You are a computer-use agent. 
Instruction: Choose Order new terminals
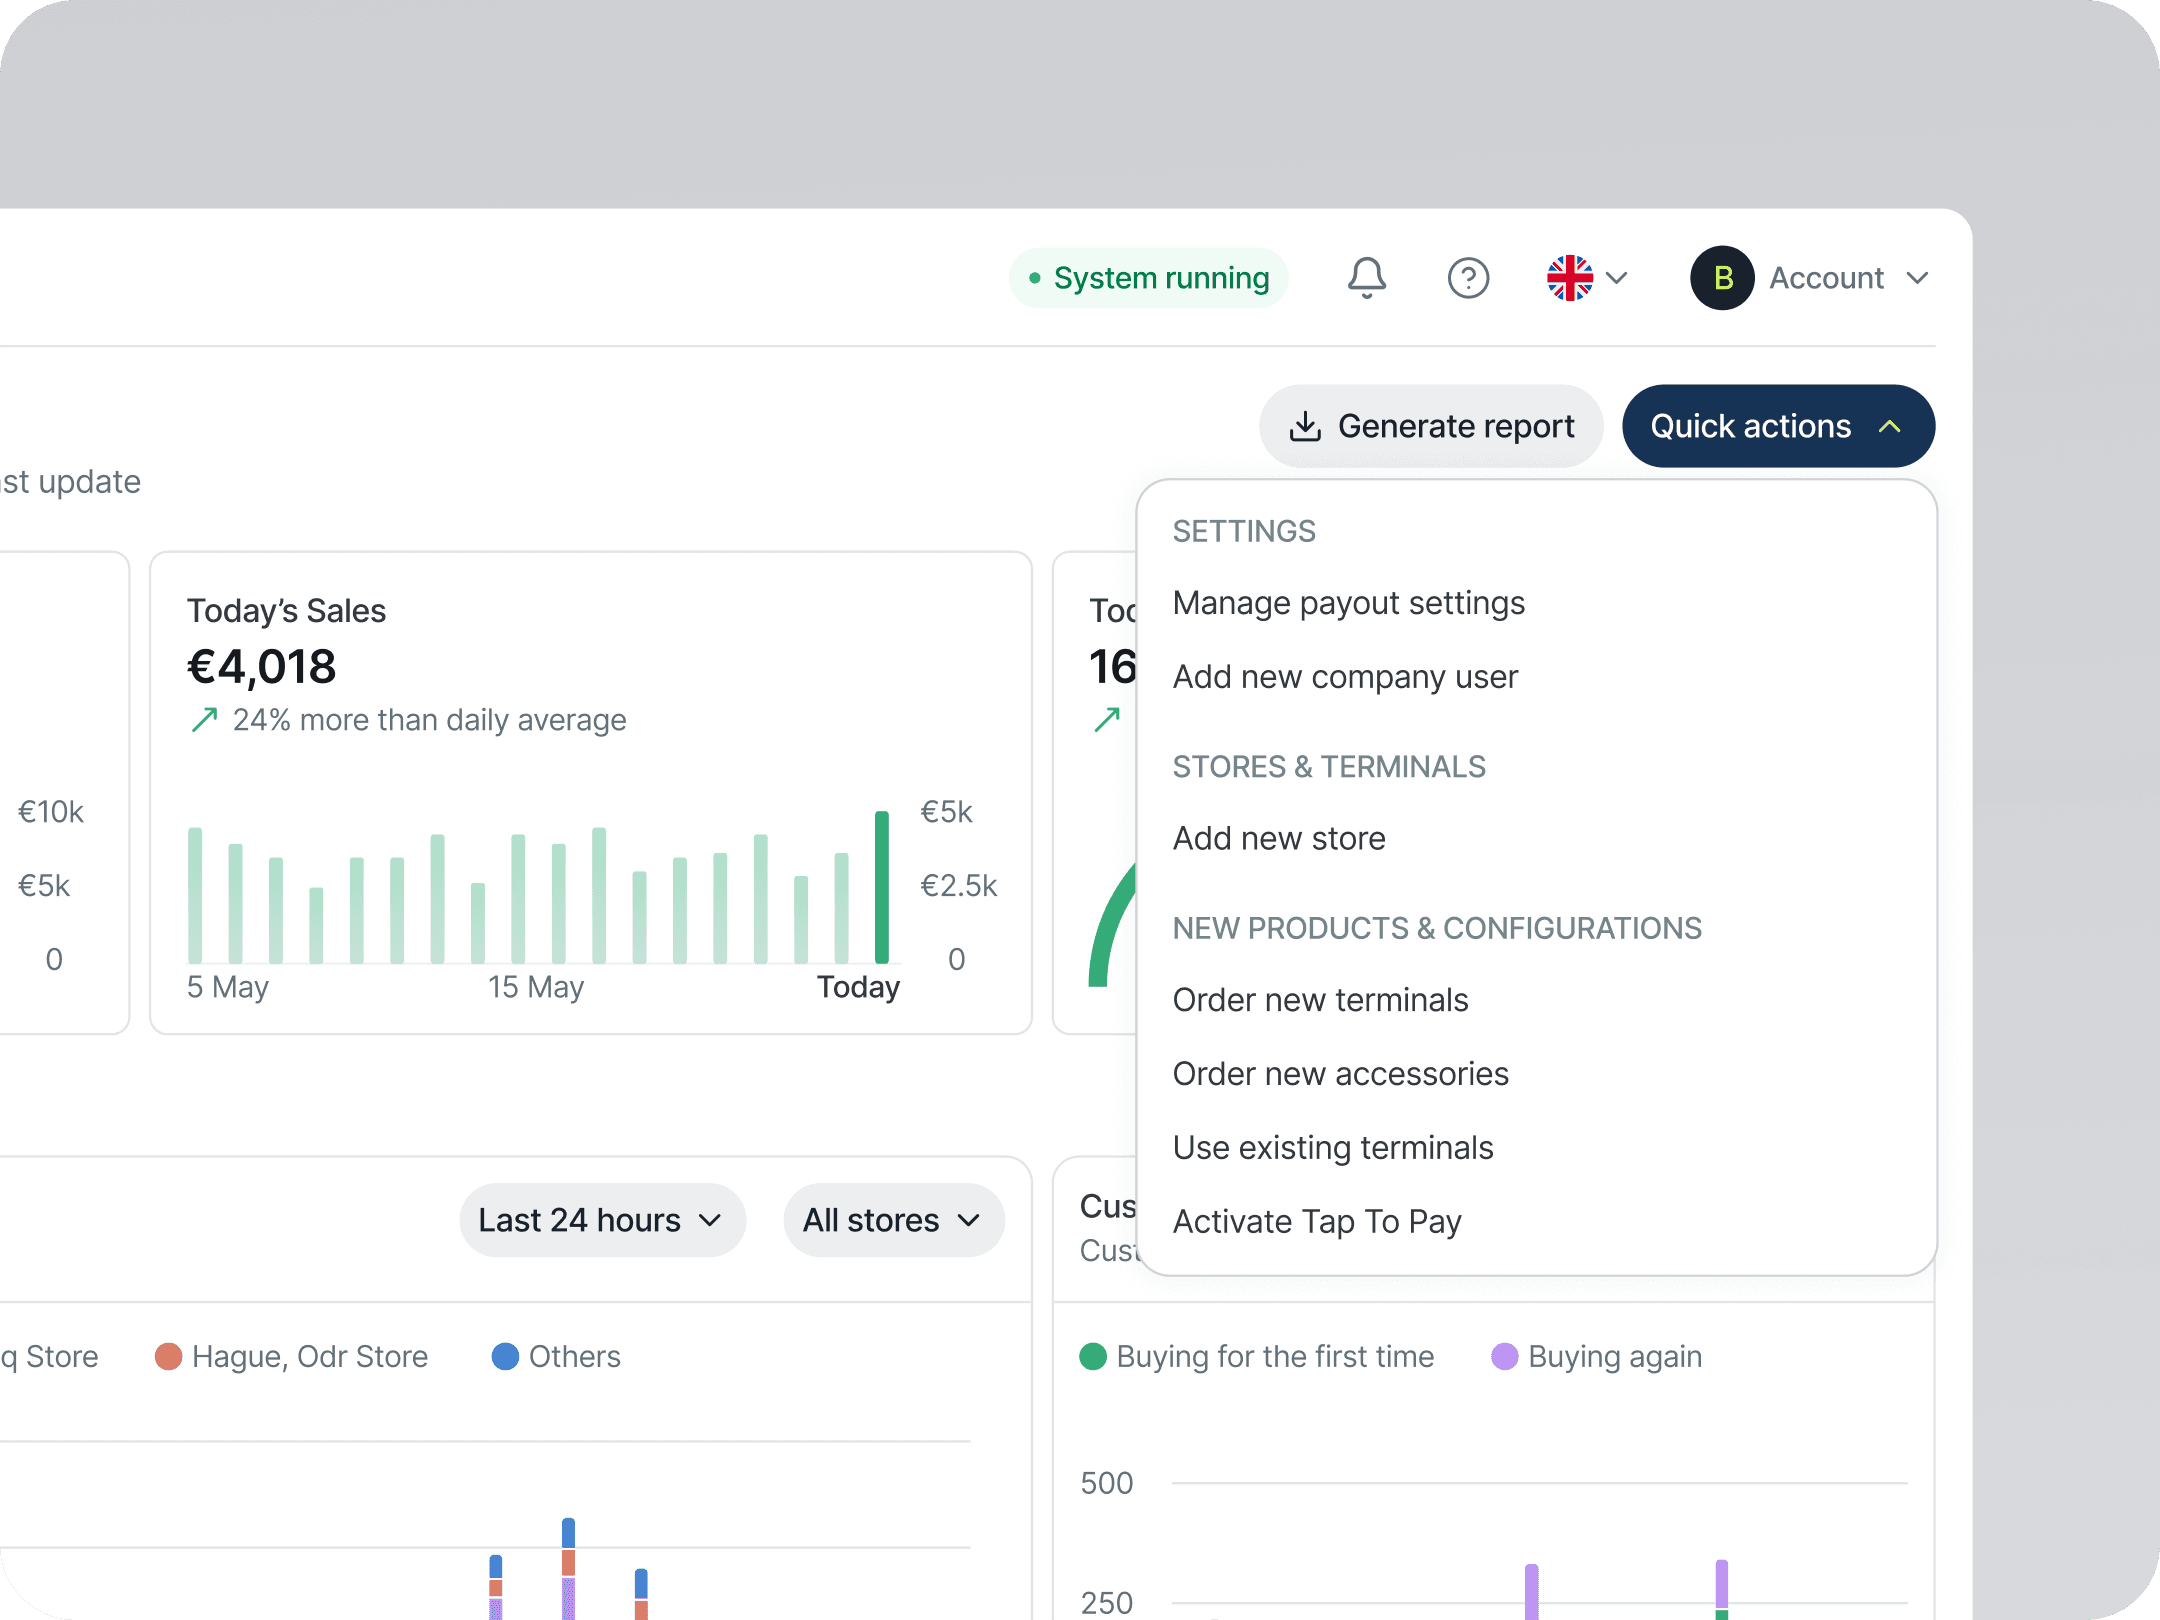(1320, 1000)
